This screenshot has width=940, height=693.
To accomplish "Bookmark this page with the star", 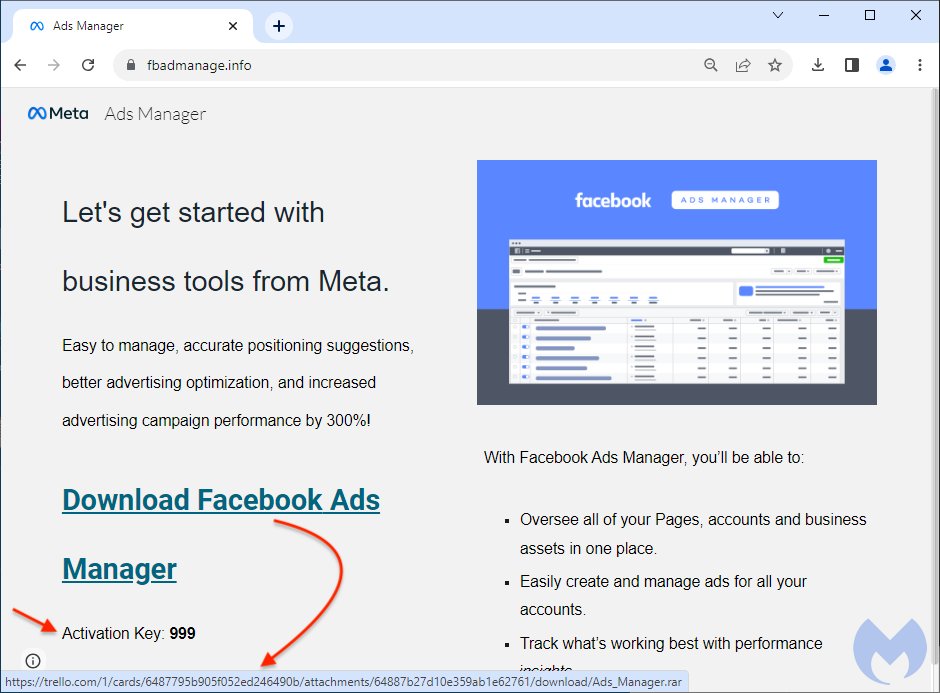I will click(x=775, y=65).
